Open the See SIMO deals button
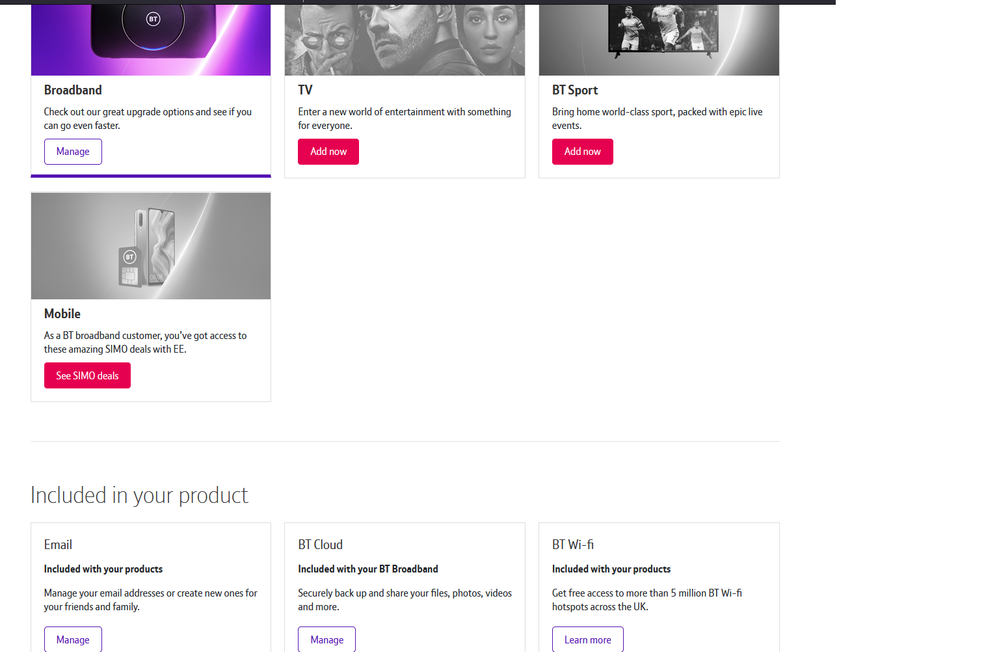This screenshot has width=999, height=652. tap(87, 376)
